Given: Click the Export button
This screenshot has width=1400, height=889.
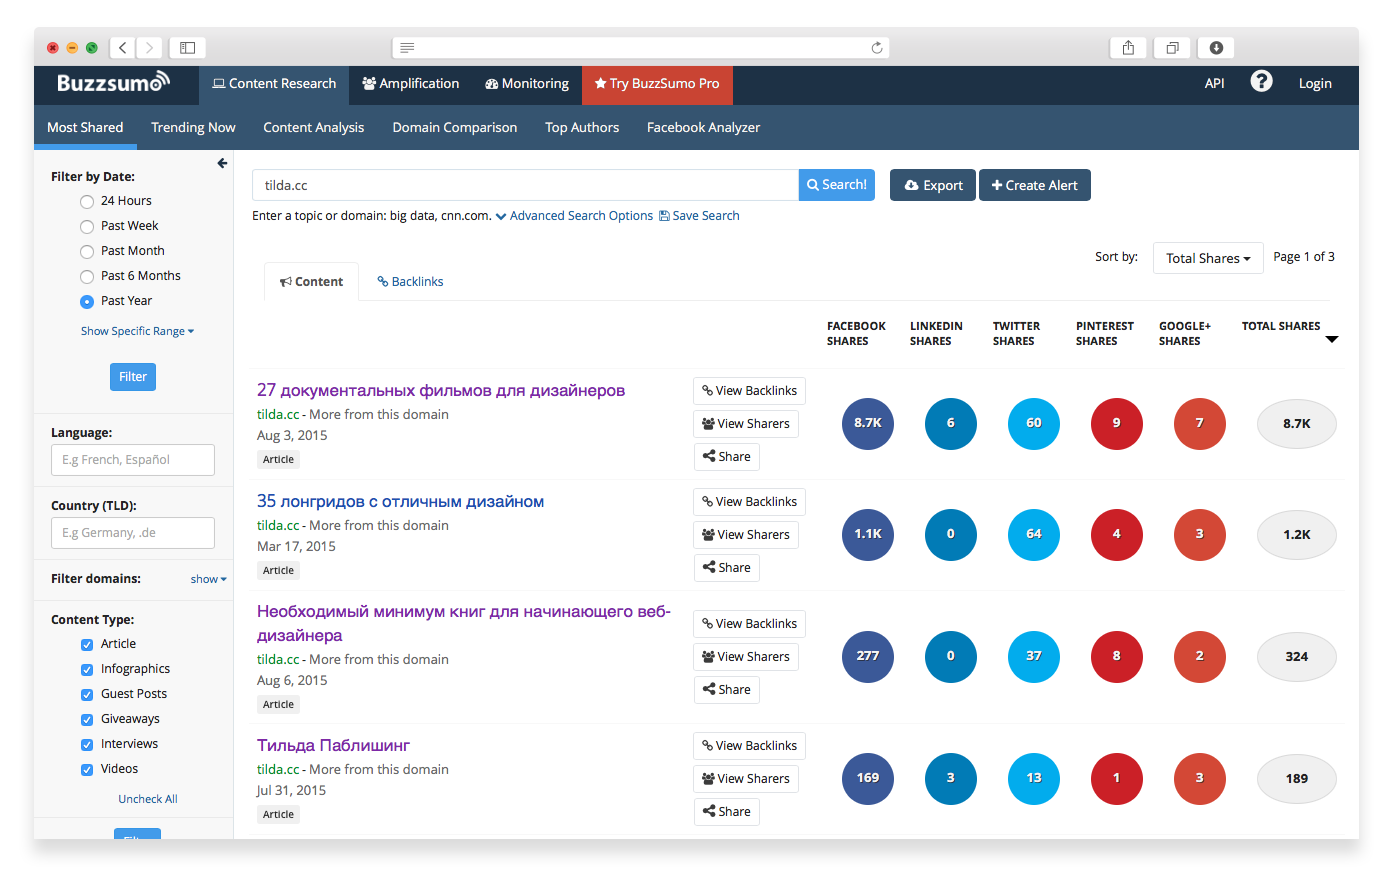Looking at the screenshot, I should pos(932,185).
